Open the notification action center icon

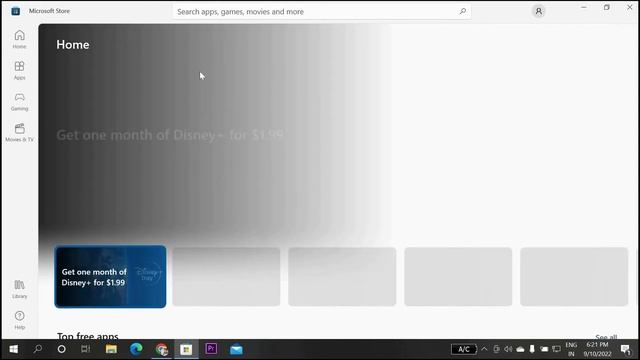pyautogui.click(x=626, y=349)
